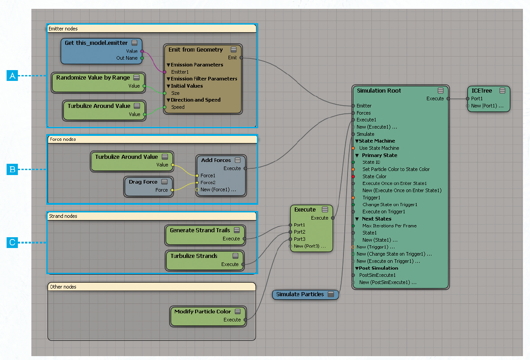This screenshot has height=360, width=530.
Task: Click the Emit output port on Emit from Geometry
Action: (x=241, y=58)
